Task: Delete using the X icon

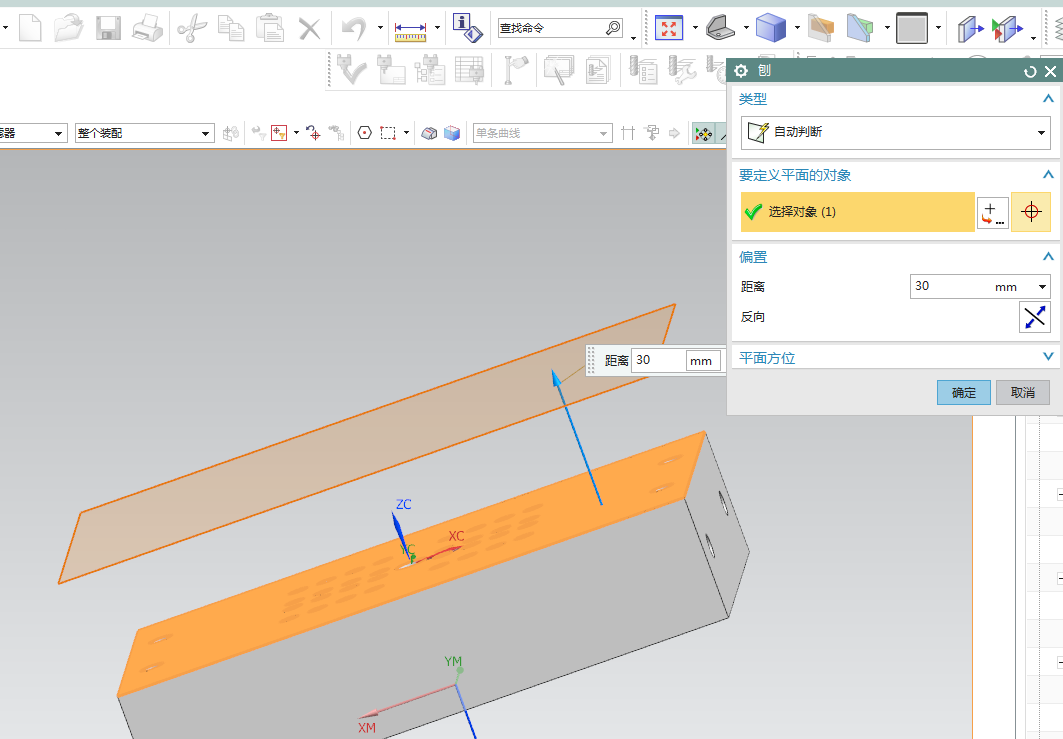Action: pos(309,28)
